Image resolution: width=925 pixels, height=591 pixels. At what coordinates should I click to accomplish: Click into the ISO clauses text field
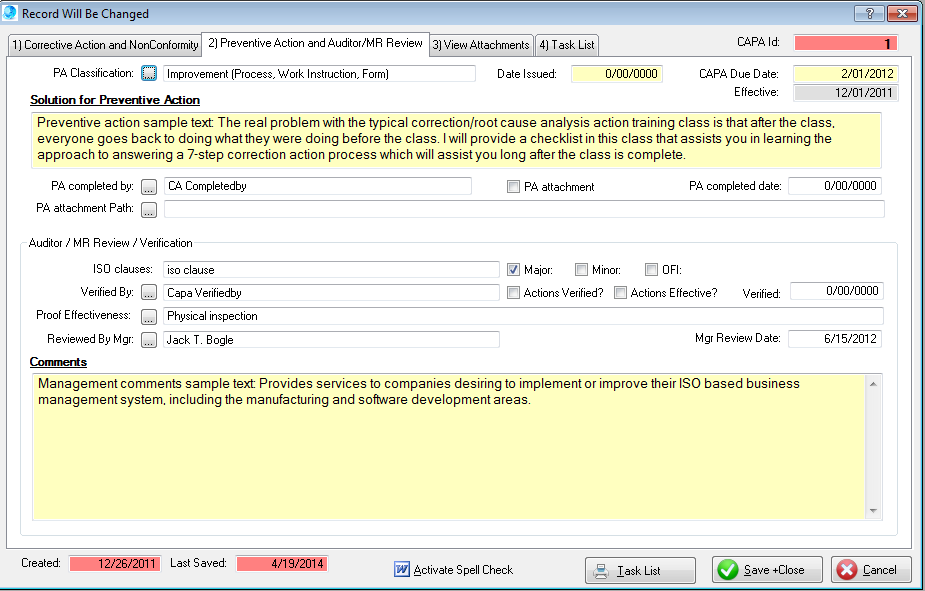click(330, 269)
